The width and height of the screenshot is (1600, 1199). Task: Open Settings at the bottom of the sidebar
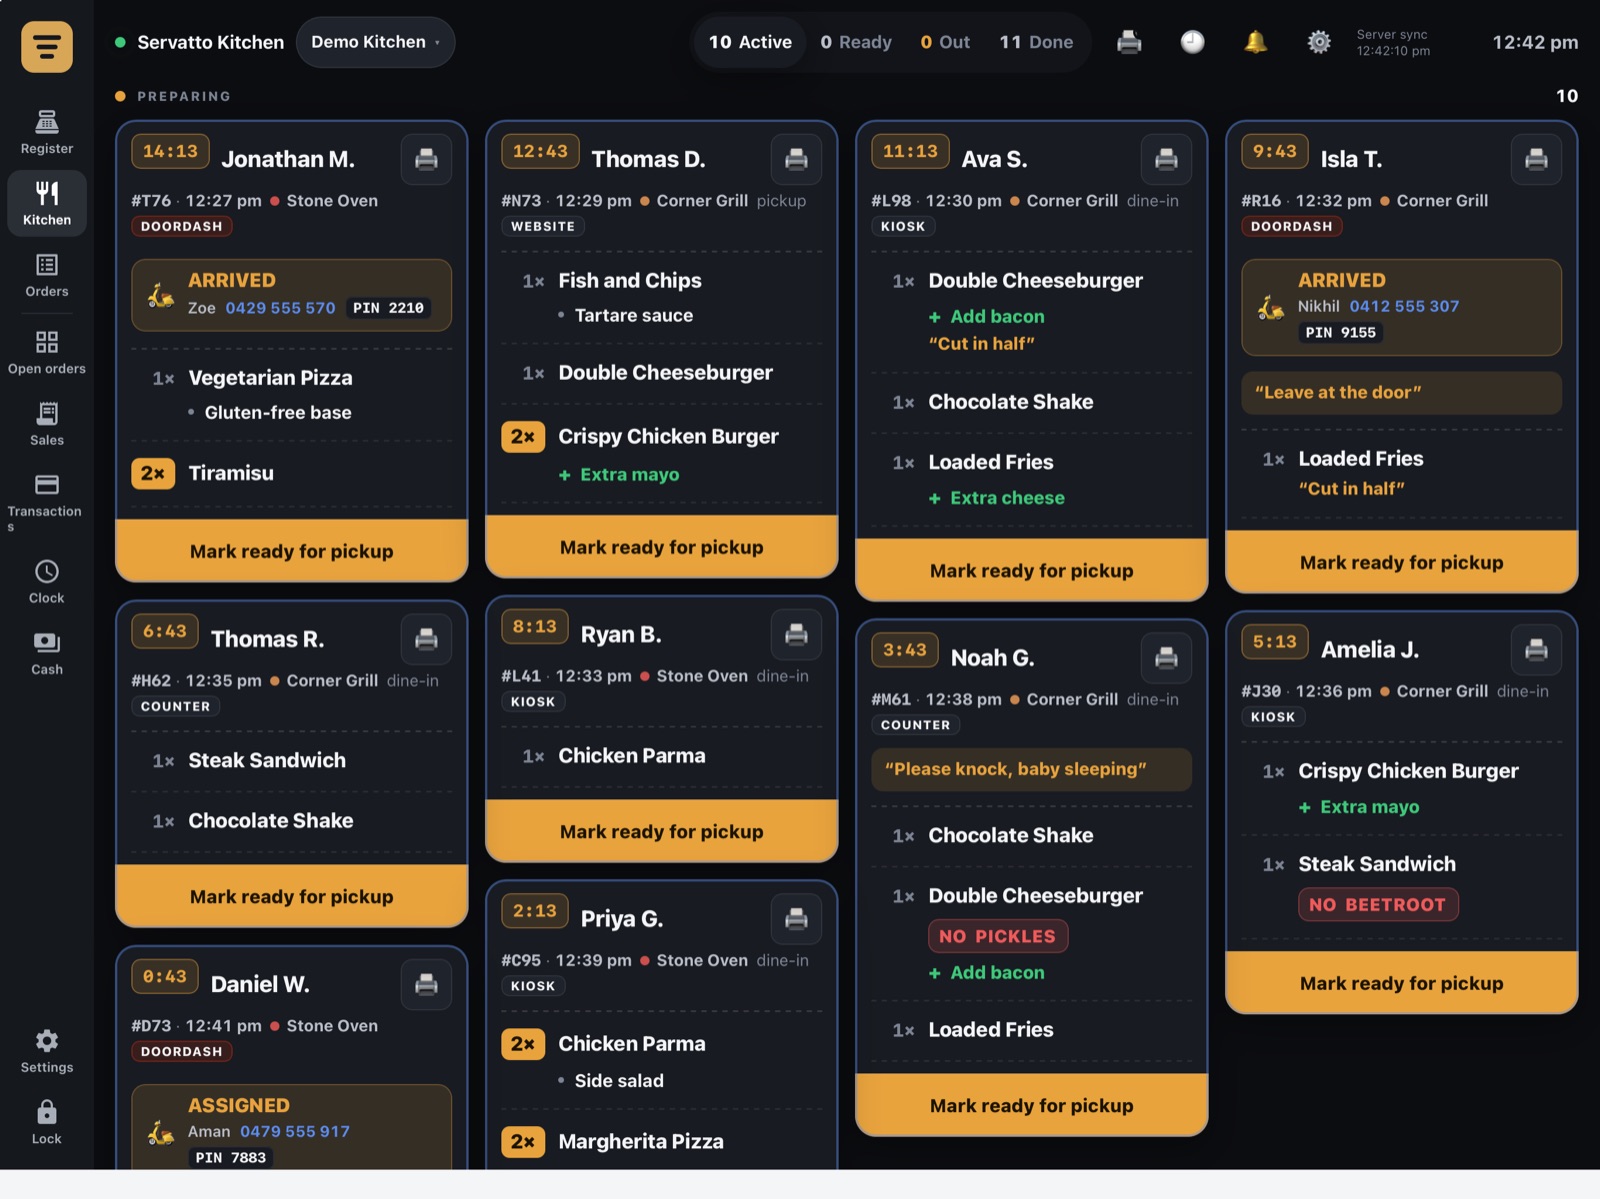point(47,1051)
